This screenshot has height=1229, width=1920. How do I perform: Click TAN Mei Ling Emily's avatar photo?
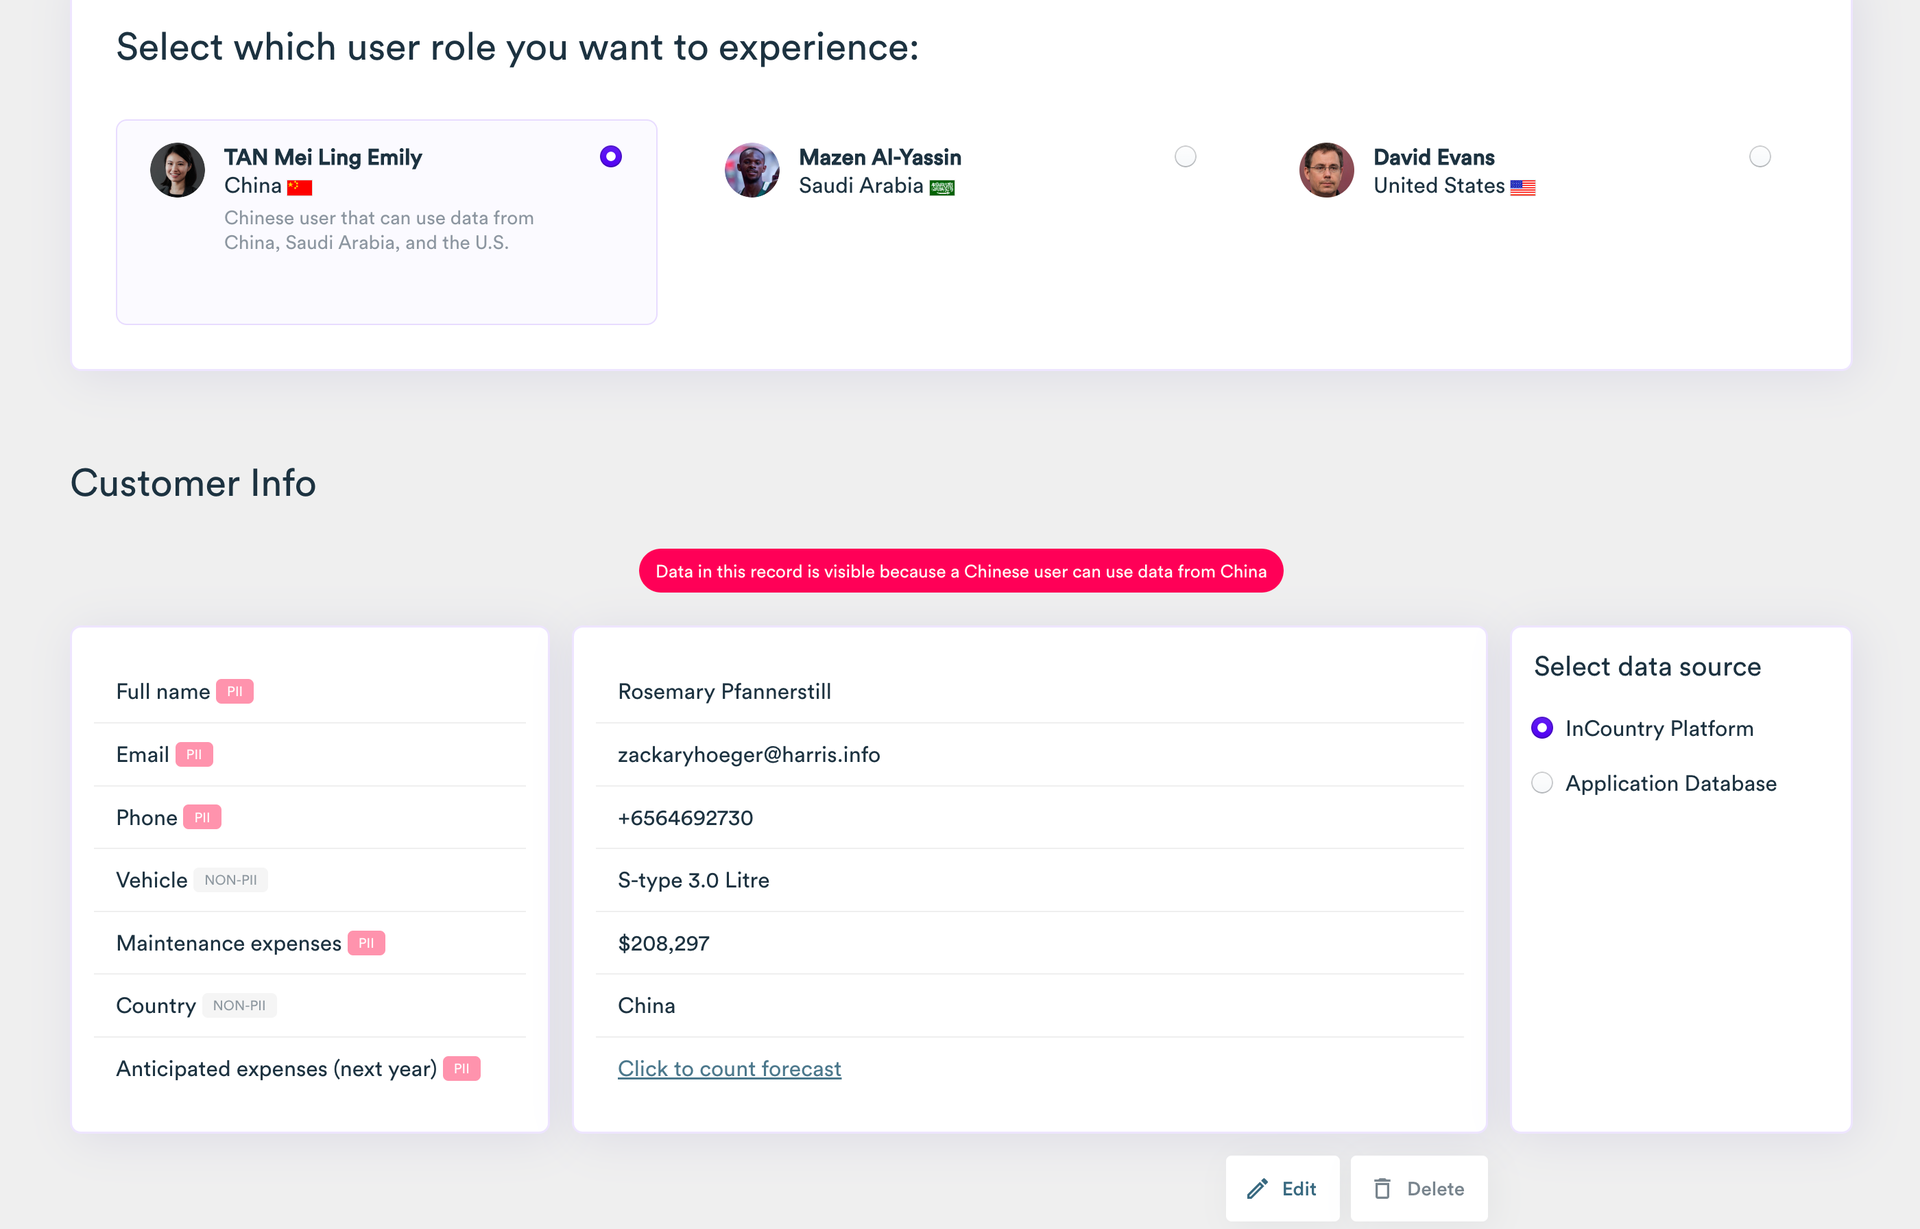click(x=177, y=170)
